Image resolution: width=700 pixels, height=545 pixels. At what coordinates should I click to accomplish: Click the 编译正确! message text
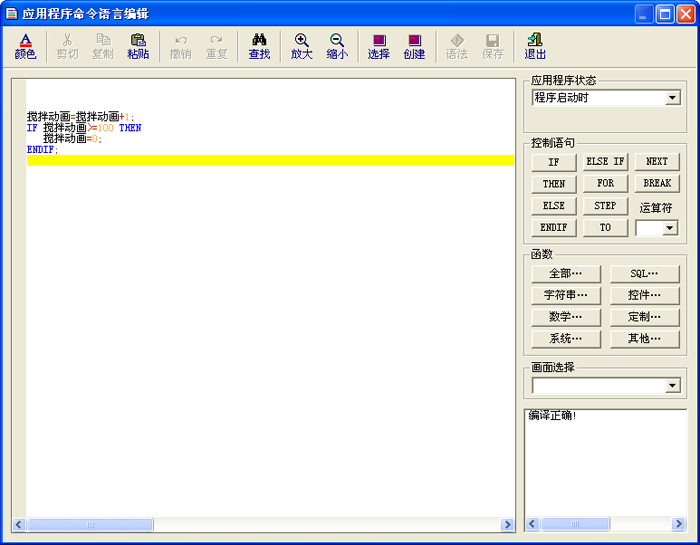tap(552, 416)
